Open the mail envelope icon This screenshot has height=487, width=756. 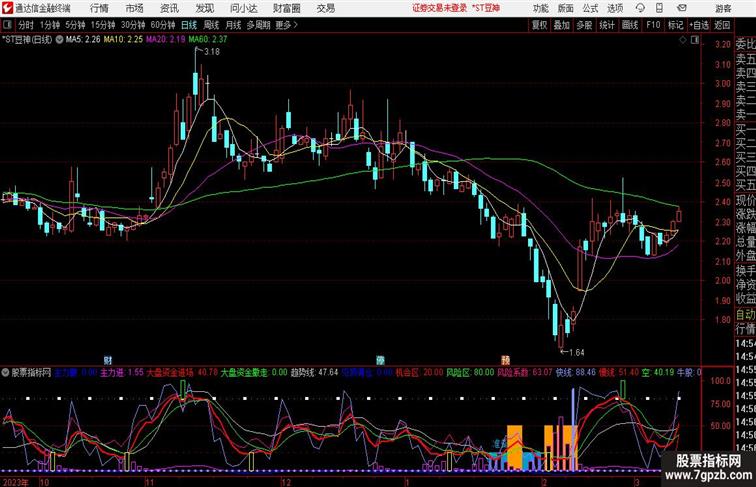point(682,8)
